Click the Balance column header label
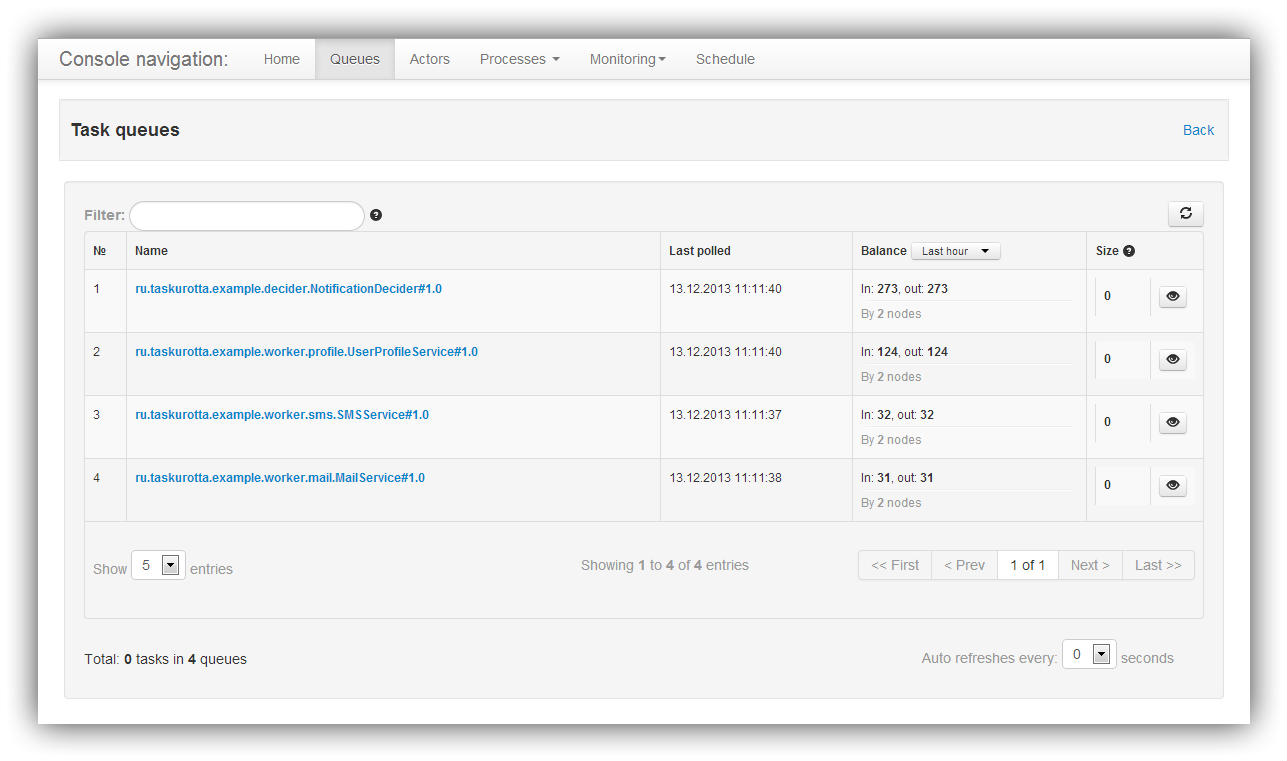This screenshot has height=761, width=1287. point(884,251)
